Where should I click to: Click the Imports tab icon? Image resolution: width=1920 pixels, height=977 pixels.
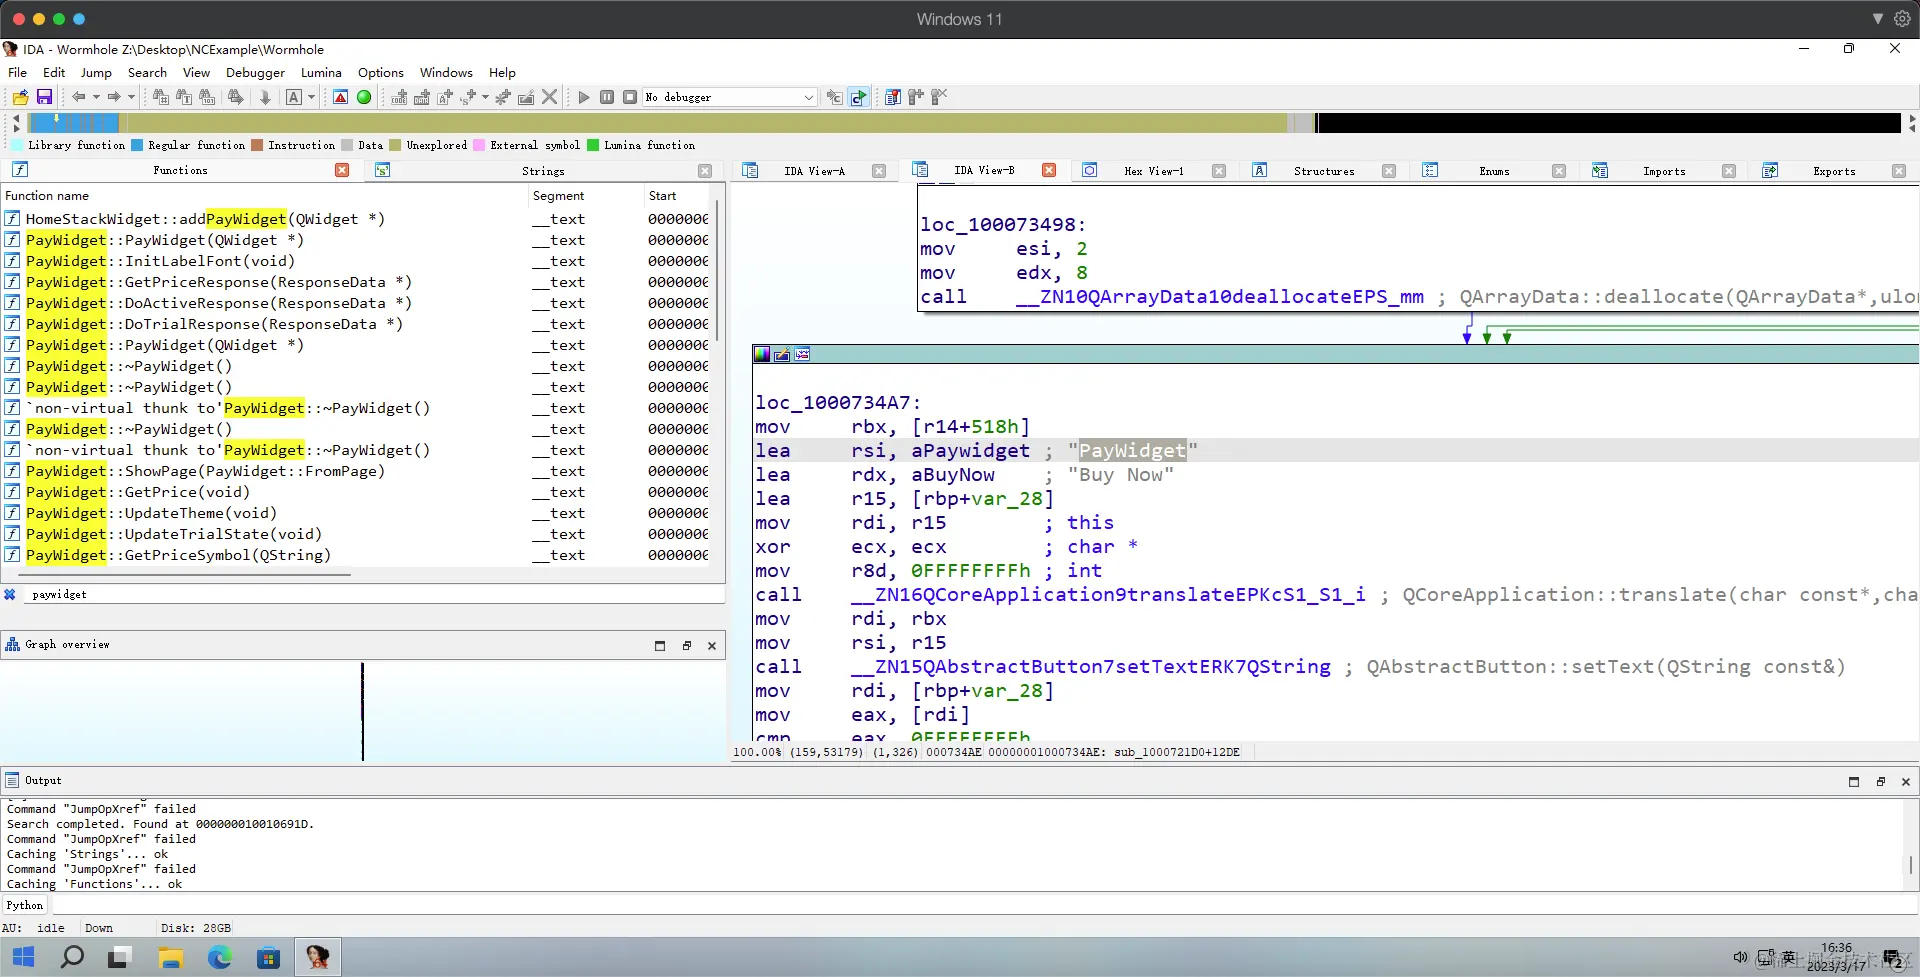1600,170
